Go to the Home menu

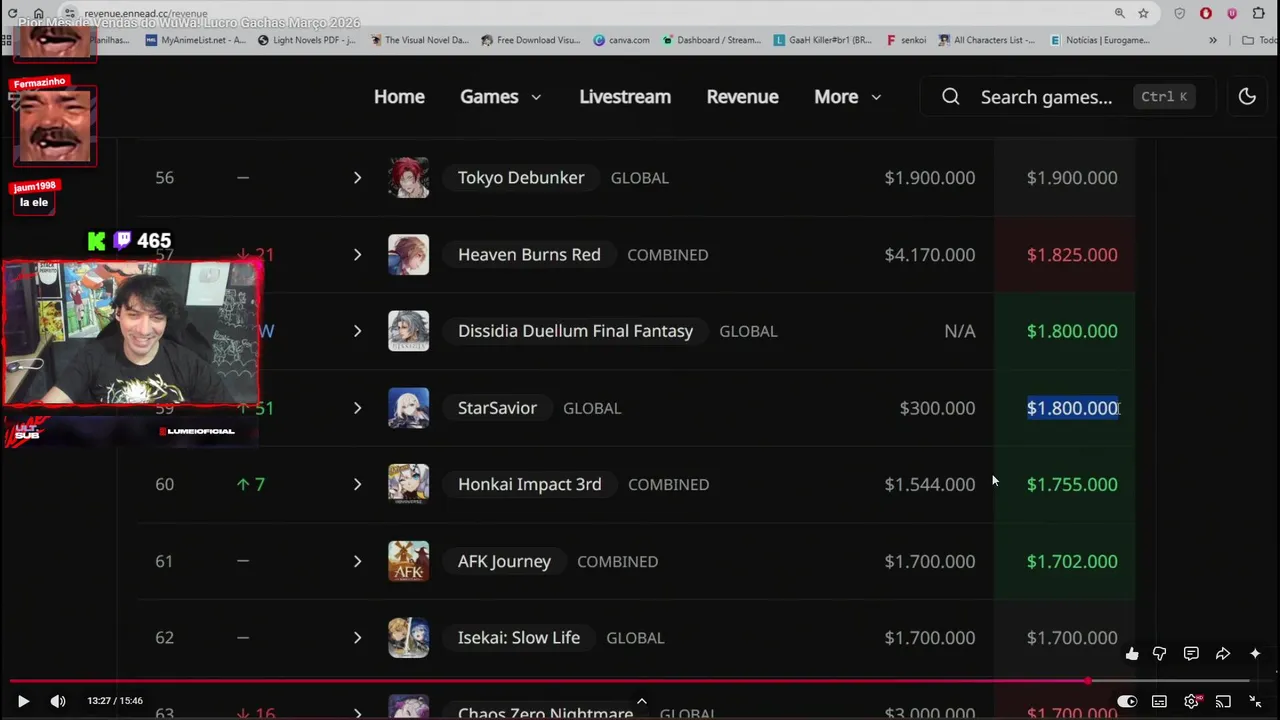tap(399, 97)
